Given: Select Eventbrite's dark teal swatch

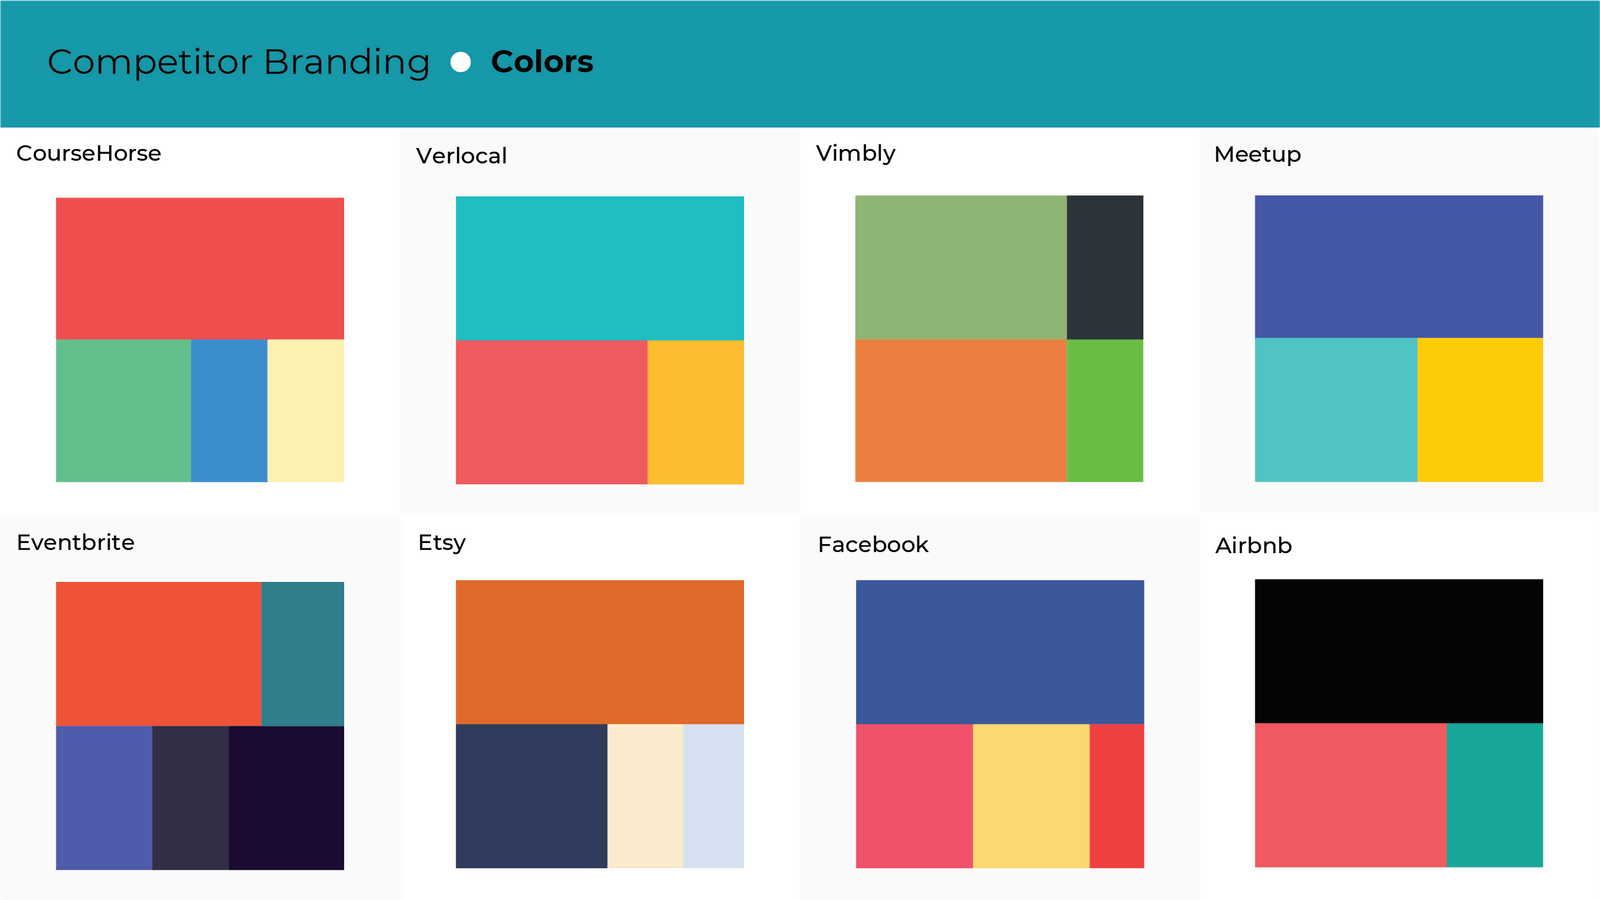Looking at the screenshot, I should [x=302, y=653].
